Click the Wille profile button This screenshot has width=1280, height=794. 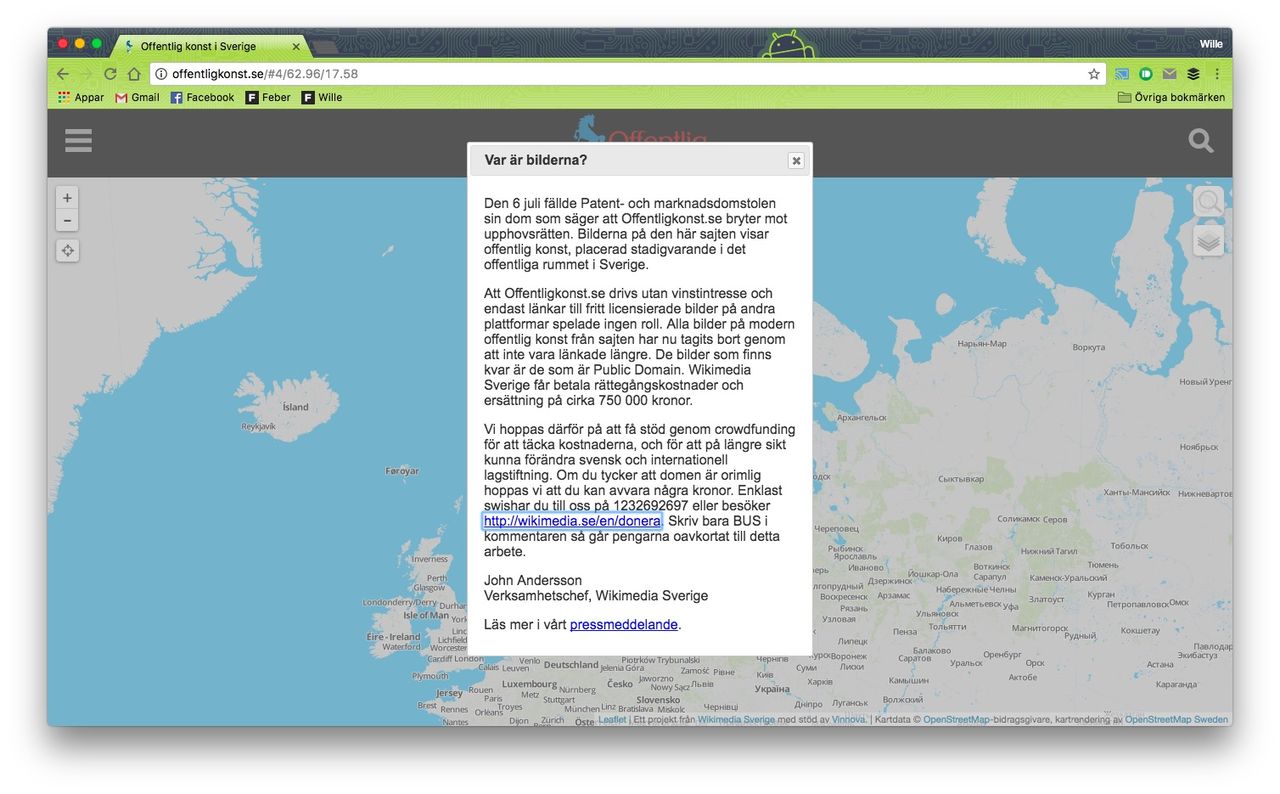tap(1211, 44)
